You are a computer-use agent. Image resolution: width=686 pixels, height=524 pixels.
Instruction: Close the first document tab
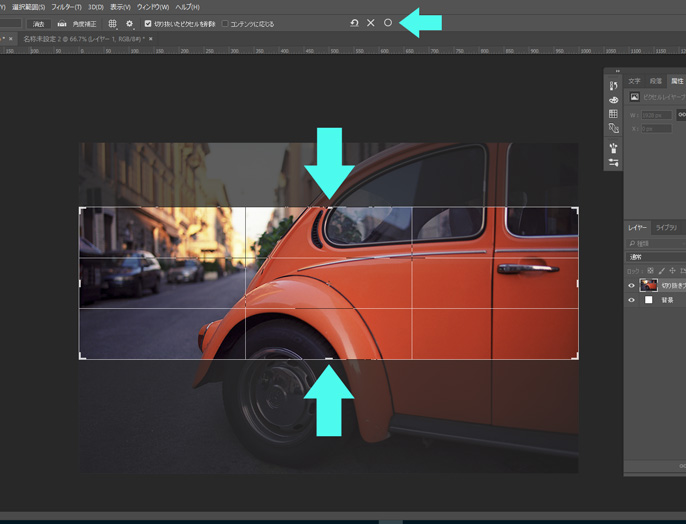[x=11, y=39]
